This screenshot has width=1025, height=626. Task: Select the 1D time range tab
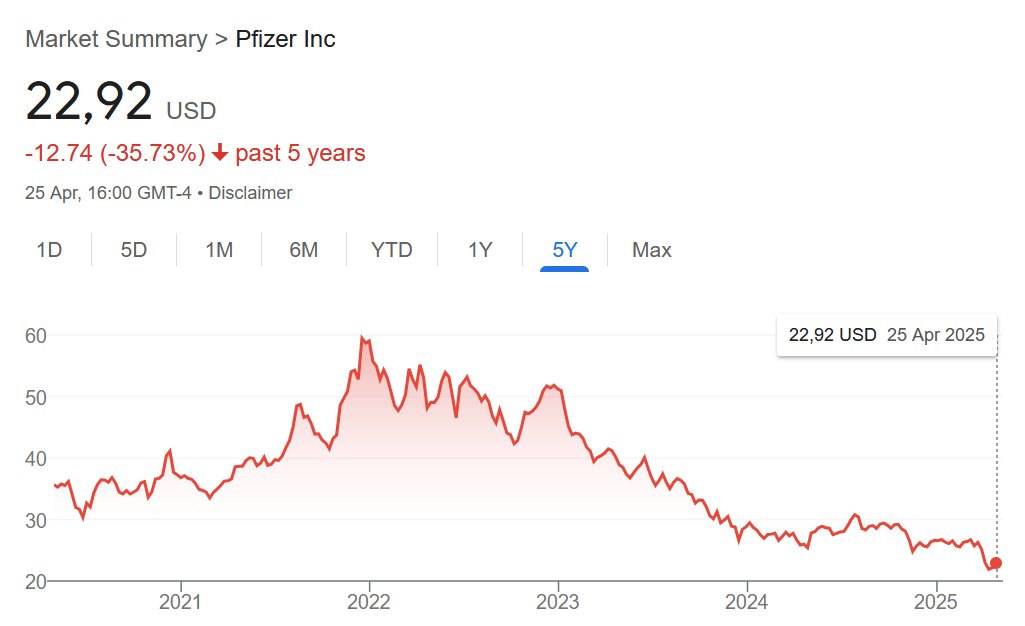[49, 250]
